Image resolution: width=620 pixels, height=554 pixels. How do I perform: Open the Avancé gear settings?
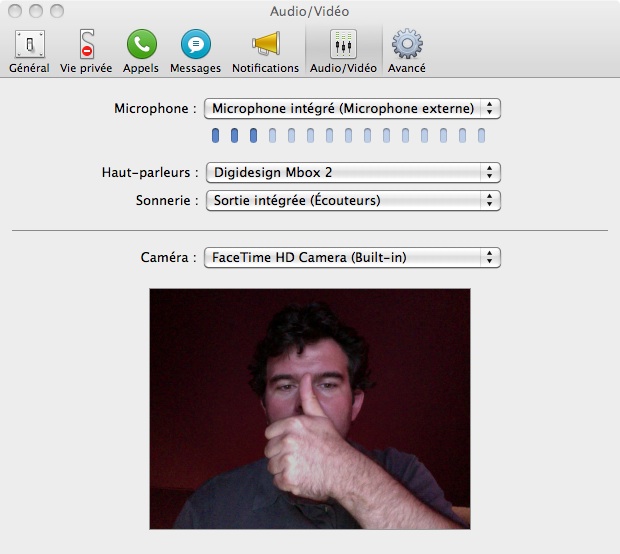pos(407,50)
